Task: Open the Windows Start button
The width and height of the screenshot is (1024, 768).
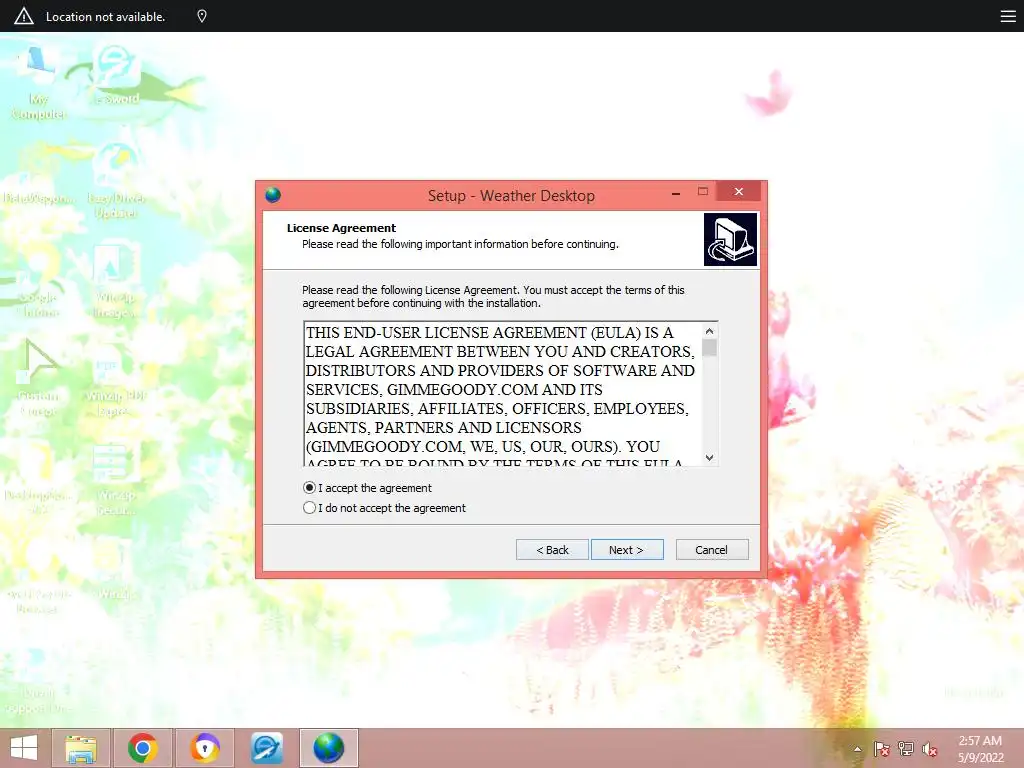Action: coord(24,748)
